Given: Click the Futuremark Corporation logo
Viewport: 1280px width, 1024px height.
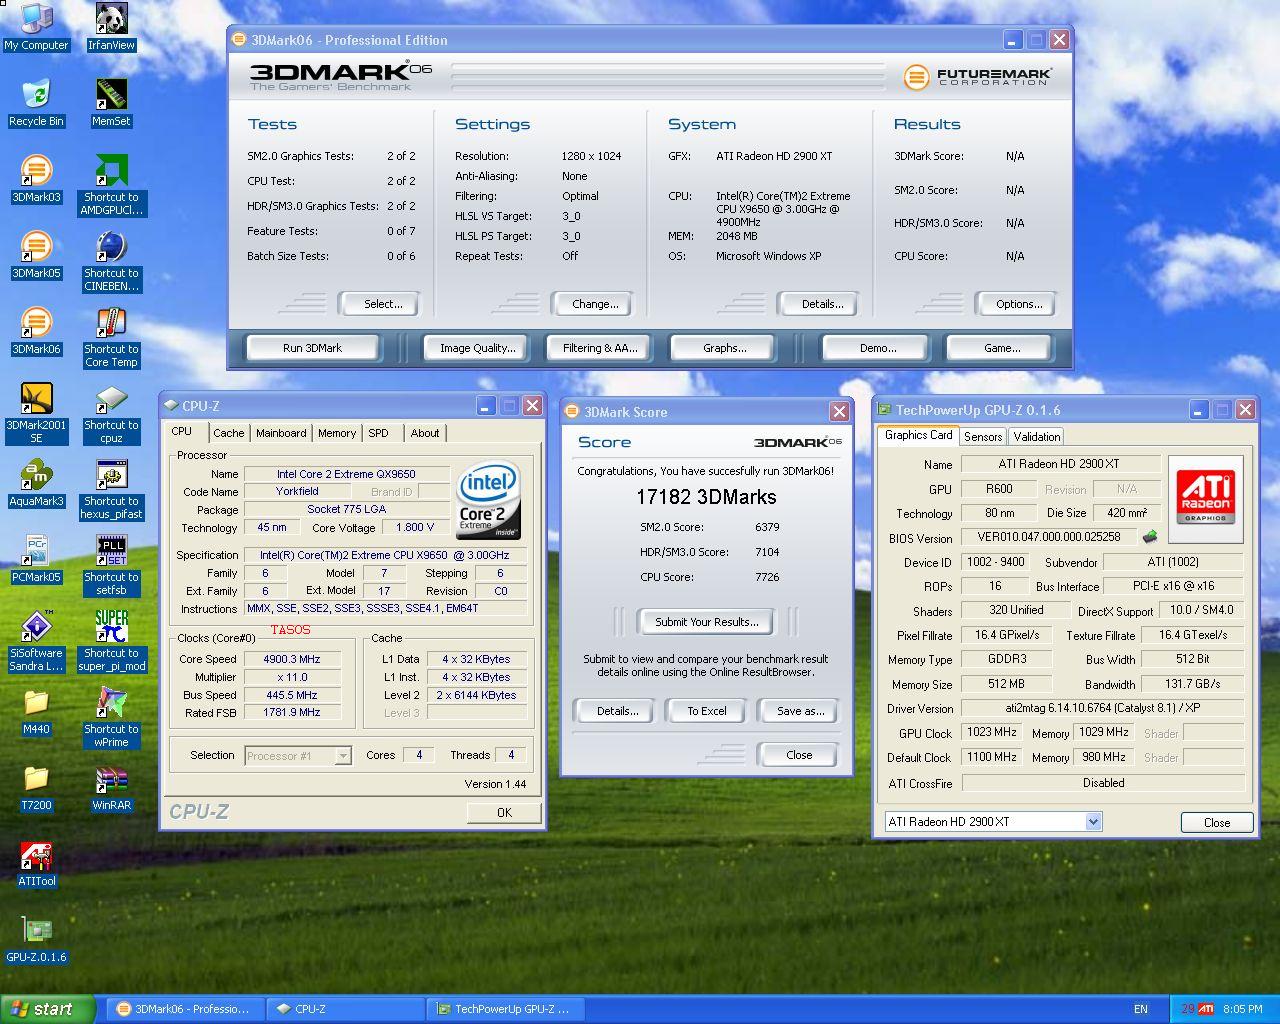Looking at the screenshot, I should pyautogui.click(x=977, y=77).
